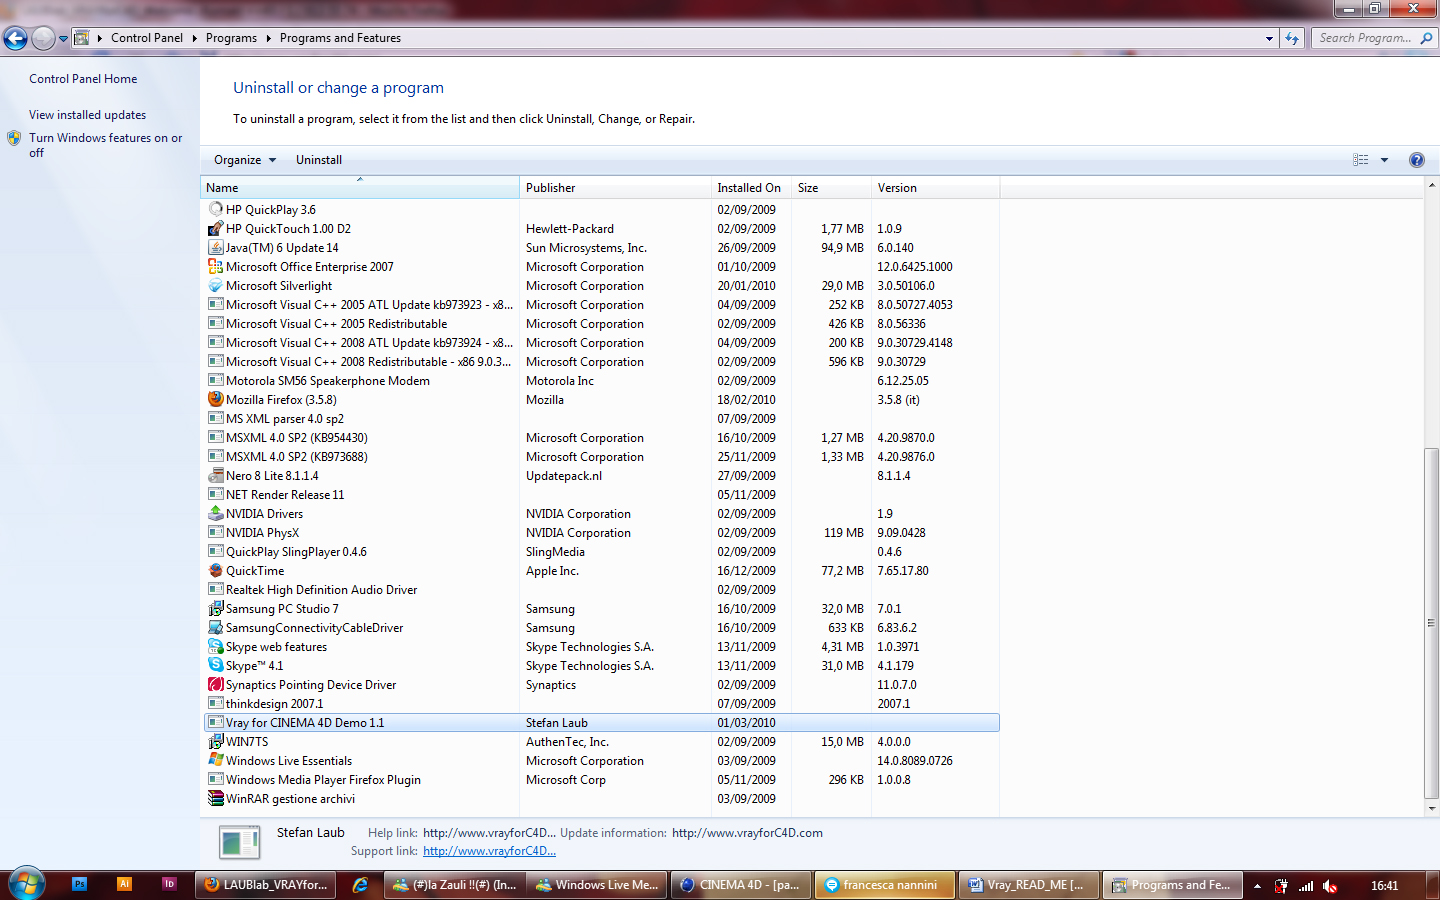The height and width of the screenshot is (900, 1440).
Task: Click the QuickTime entry icon
Action: (215, 570)
